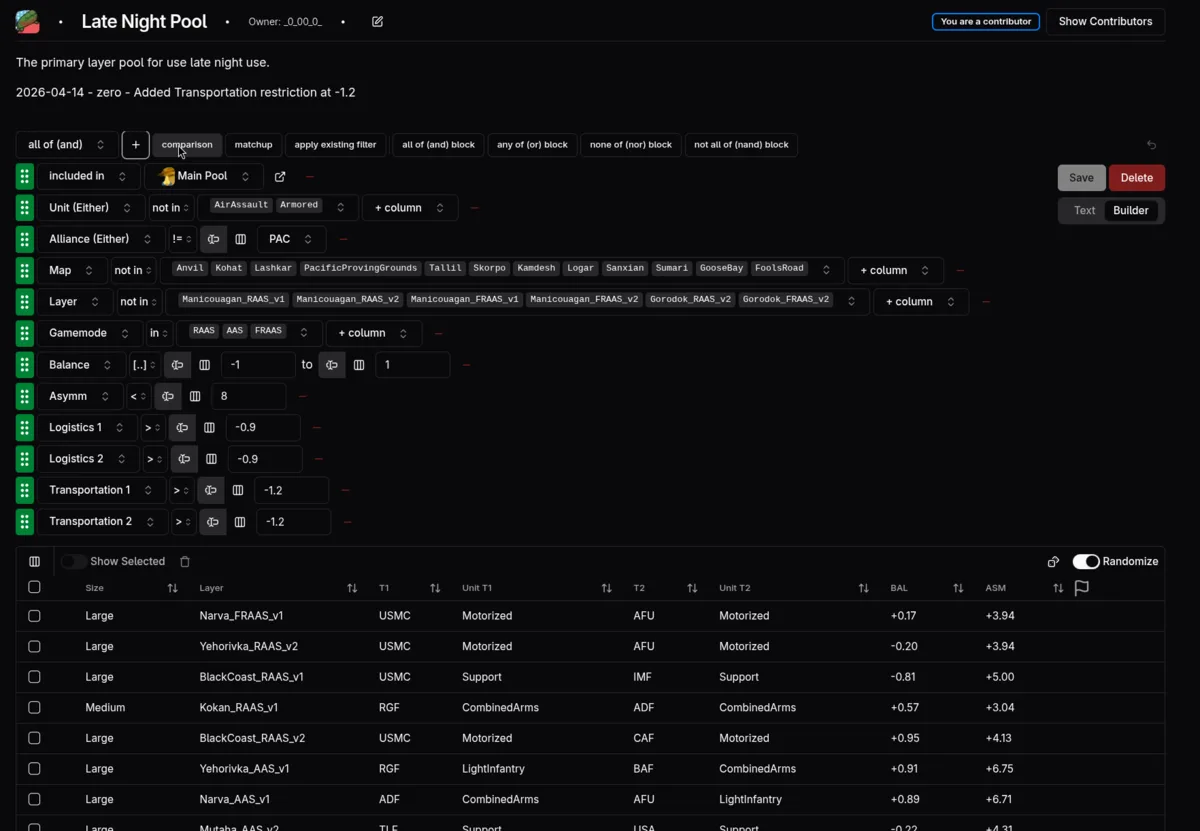1200x831 pixels.
Task: Select value mode icon in Asymm row
Action: (168, 396)
